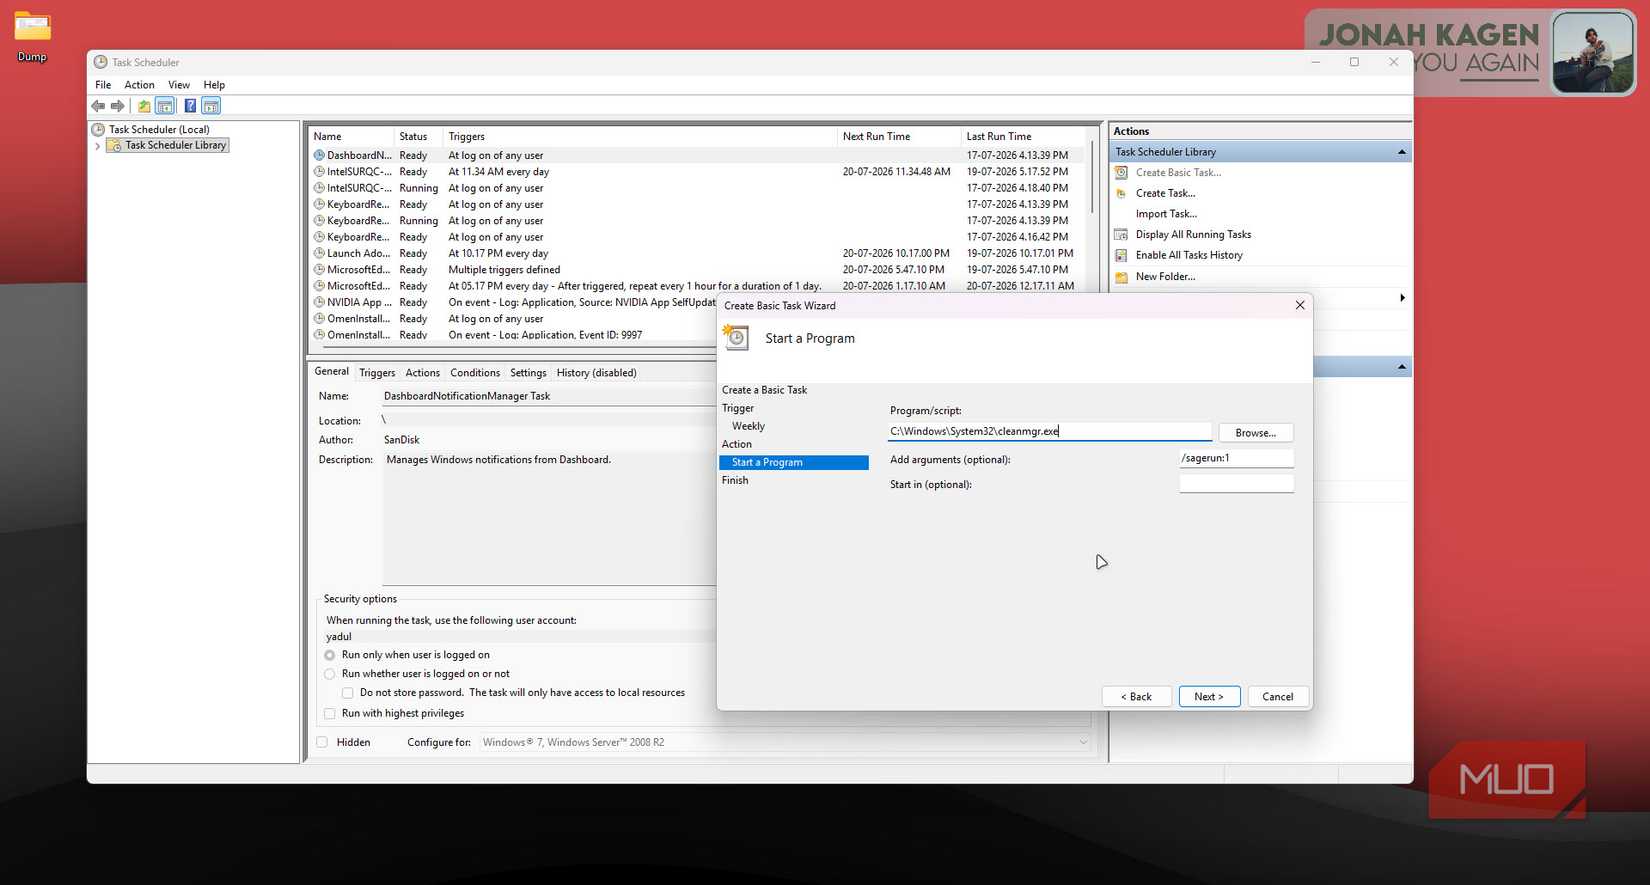Click New Folder... in Actions pane
1650x885 pixels.
[1165, 277]
